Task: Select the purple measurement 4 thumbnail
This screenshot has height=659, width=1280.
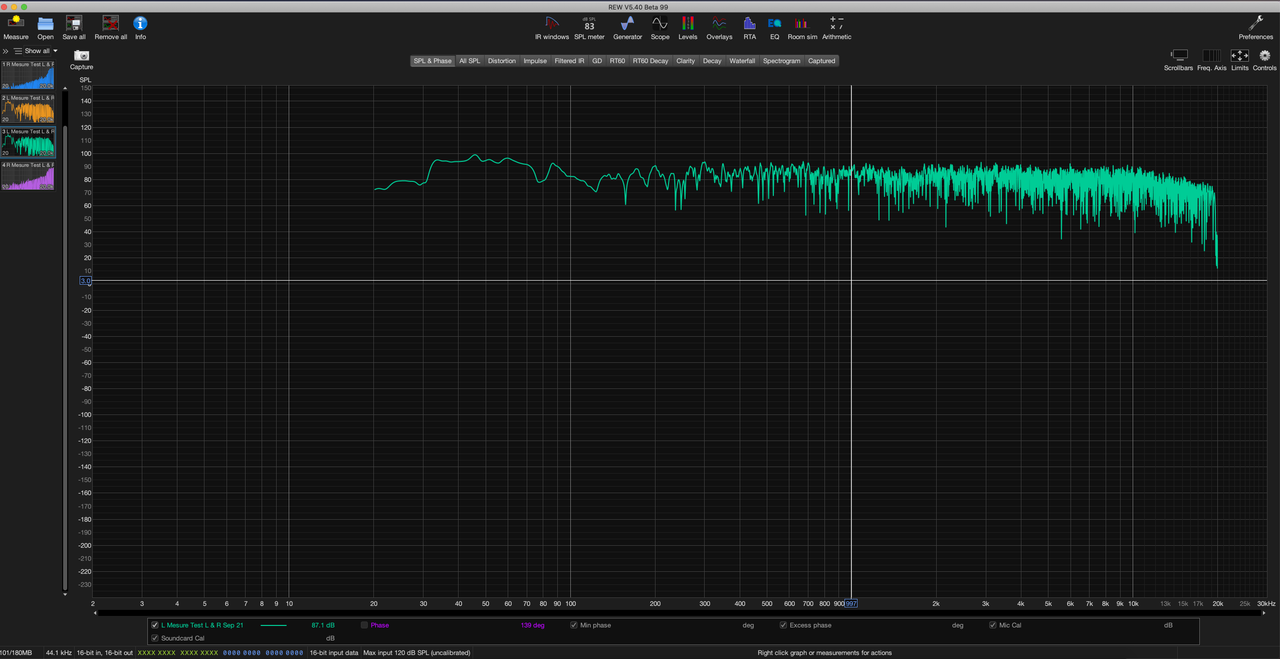Action: tap(28, 176)
